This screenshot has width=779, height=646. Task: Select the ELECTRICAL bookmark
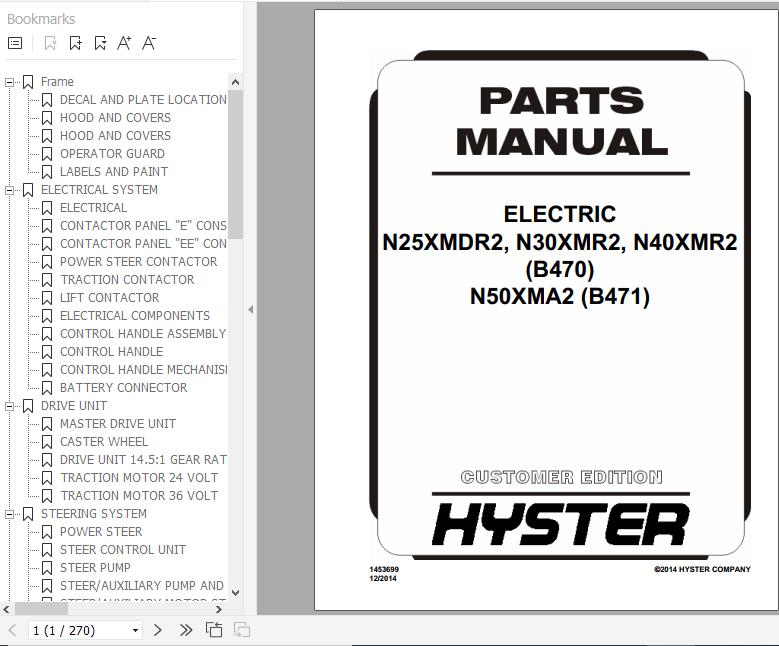pyautogui.click(x=93, y=208)
